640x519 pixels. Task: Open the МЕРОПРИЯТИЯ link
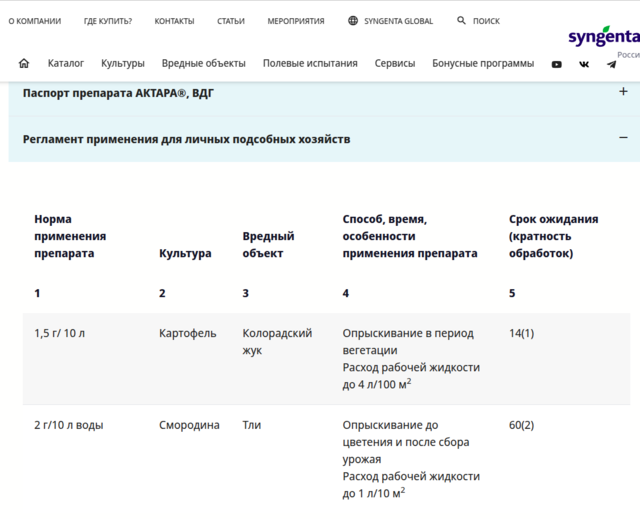pyautogui.click(x=296, y=21)
